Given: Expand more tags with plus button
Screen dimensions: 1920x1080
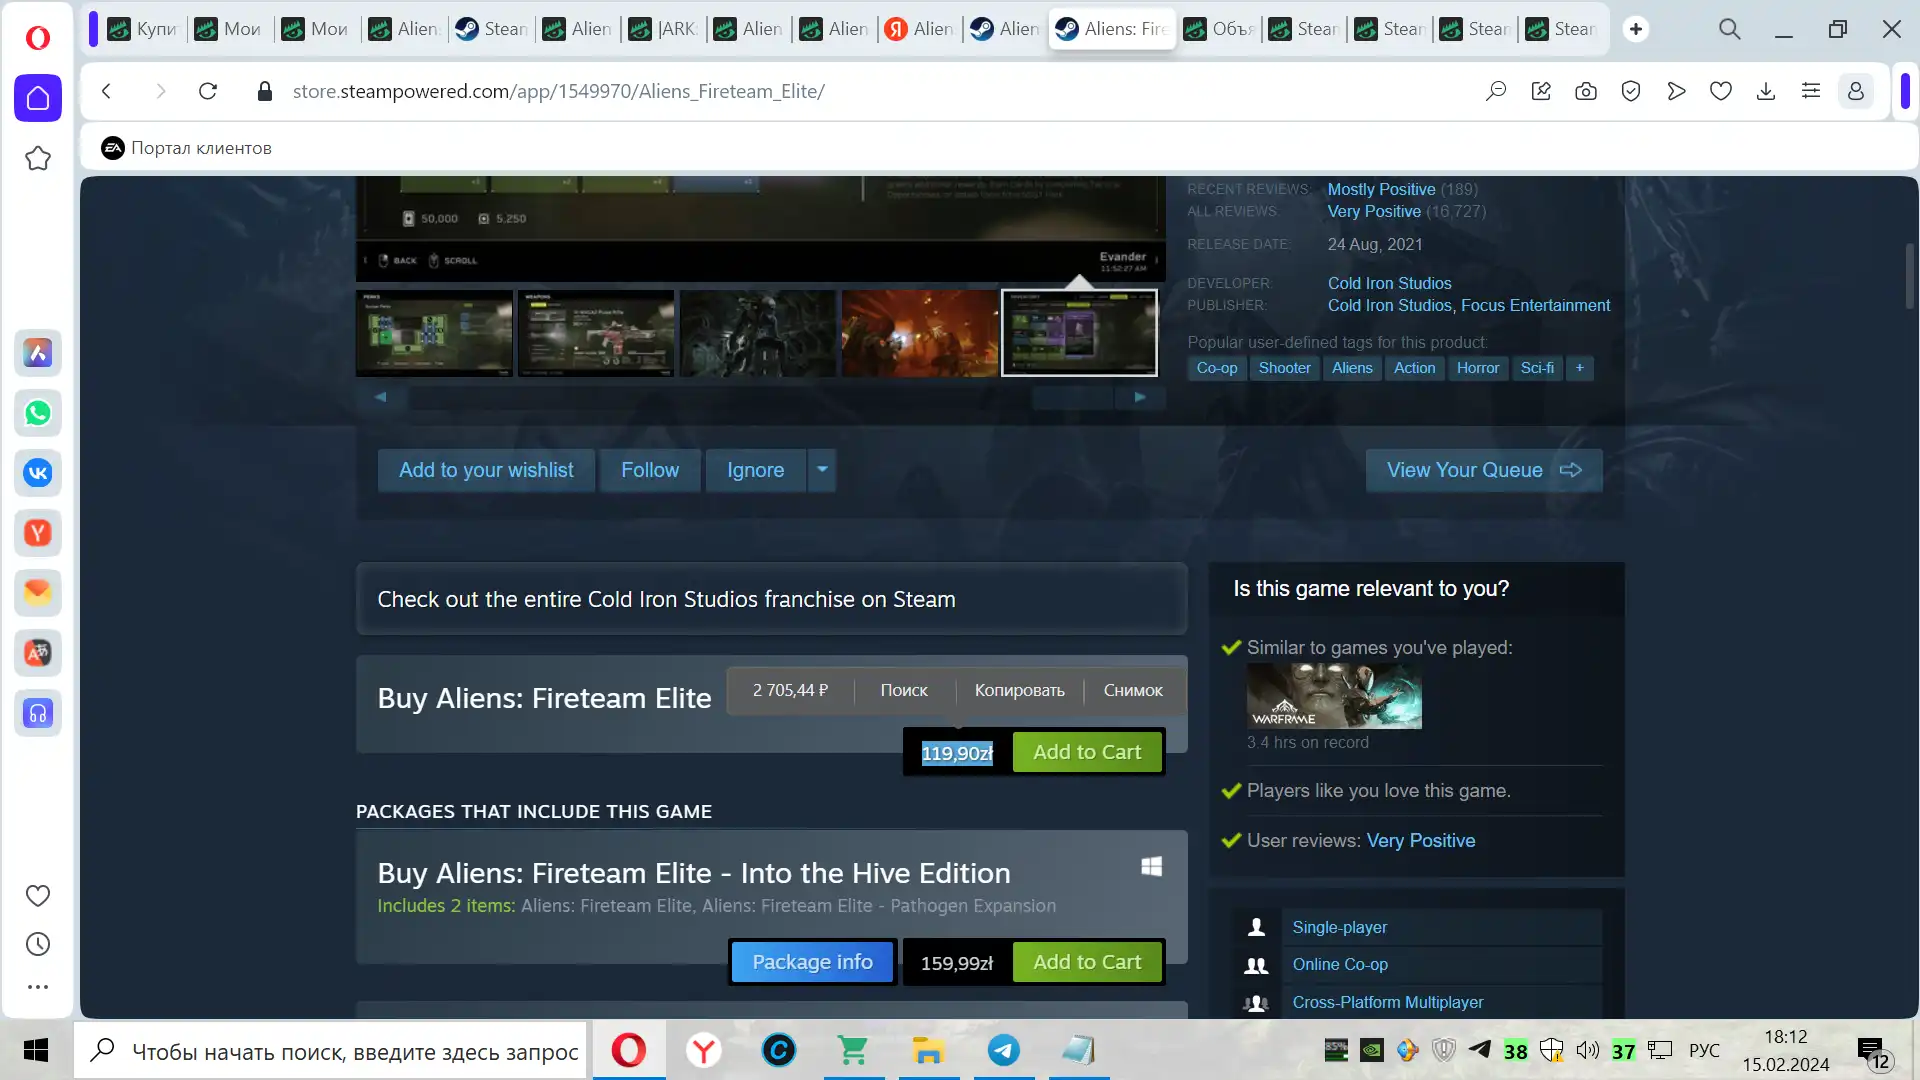Looking at the screenshot, I should (x=1580, y=368).
